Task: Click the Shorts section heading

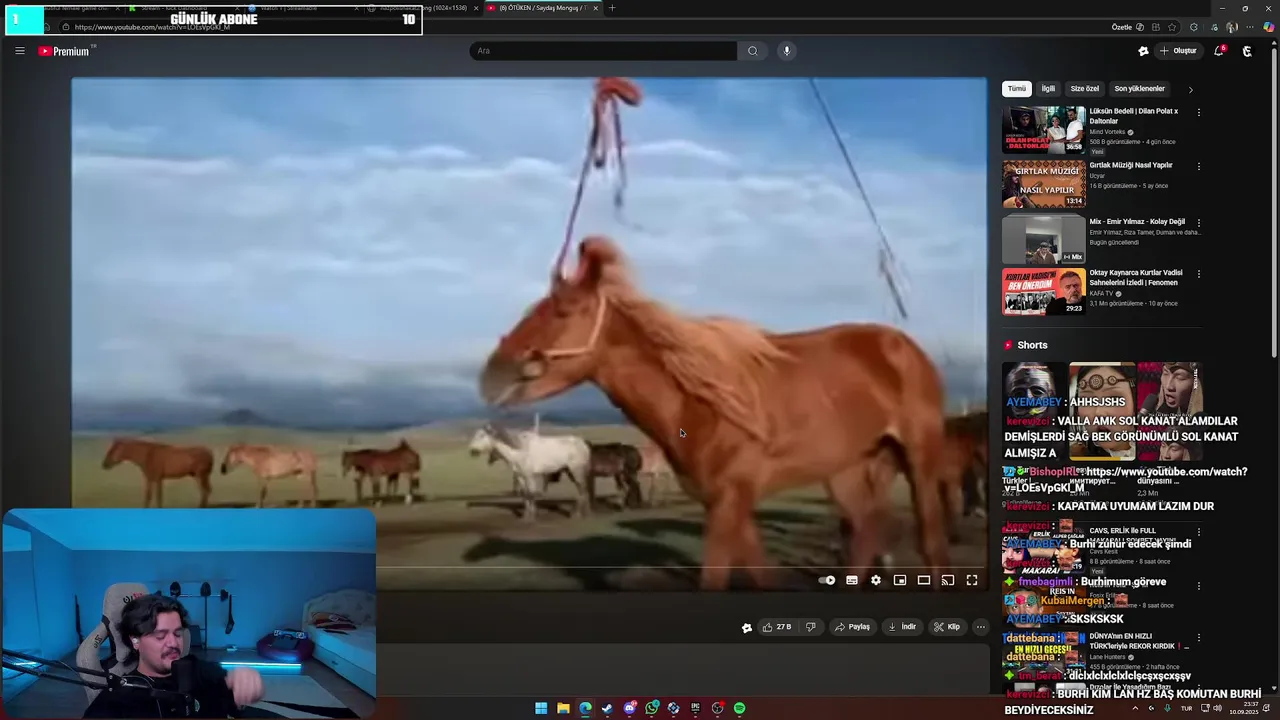Action: pyautogui.click(x=1032, y=345)
